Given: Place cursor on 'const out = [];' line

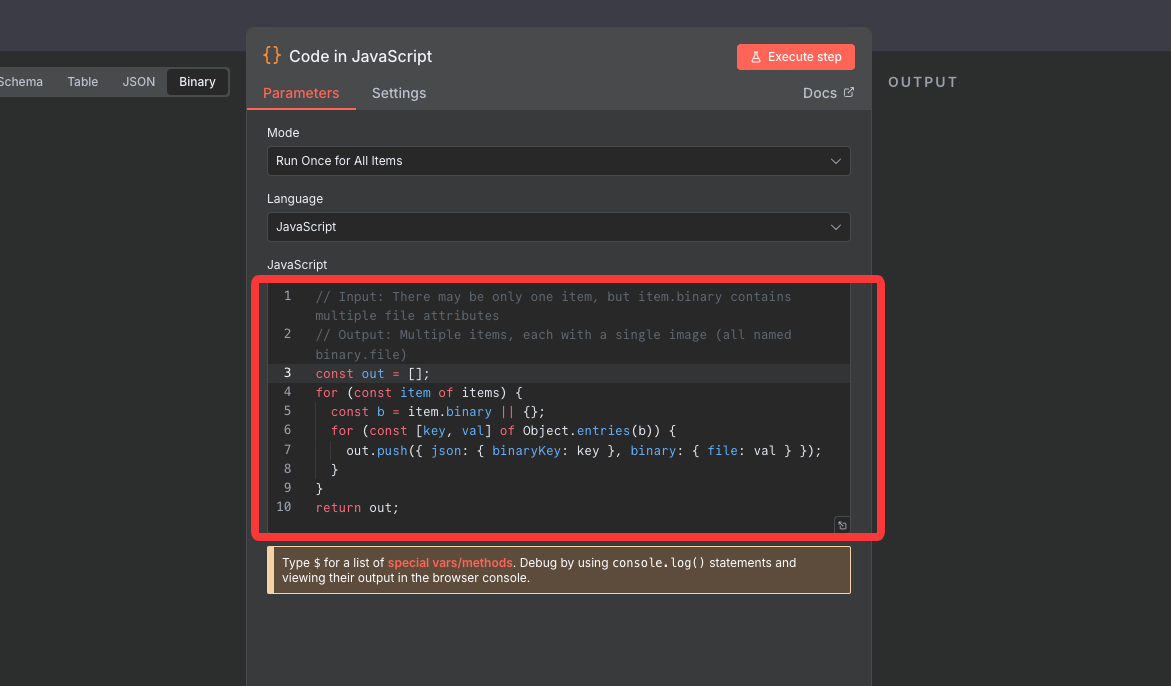Looking at the screenshot, I should coord(372,373).
